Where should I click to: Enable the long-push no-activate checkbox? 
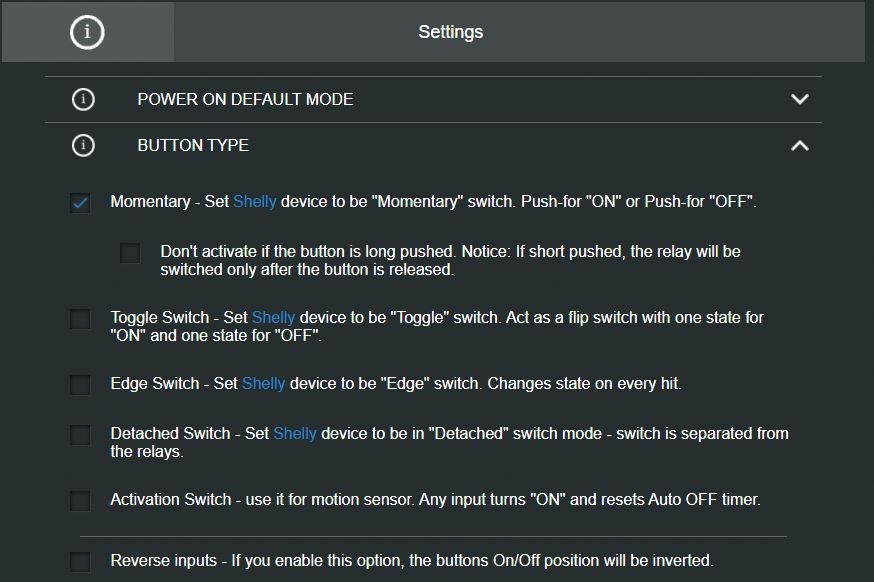[130, 253]
